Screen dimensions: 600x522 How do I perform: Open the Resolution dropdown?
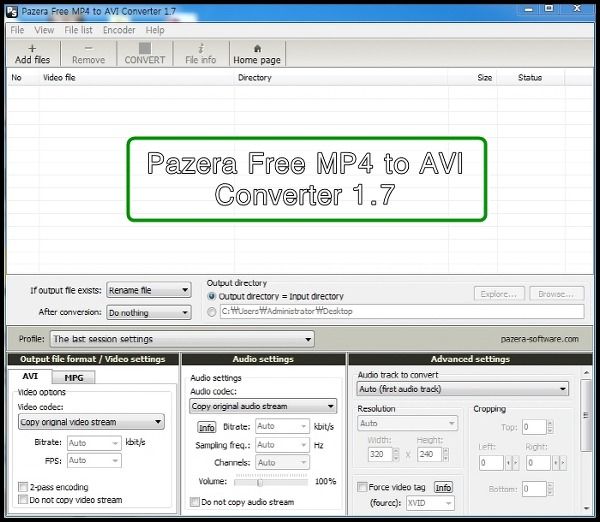click(x=408, y=423)
